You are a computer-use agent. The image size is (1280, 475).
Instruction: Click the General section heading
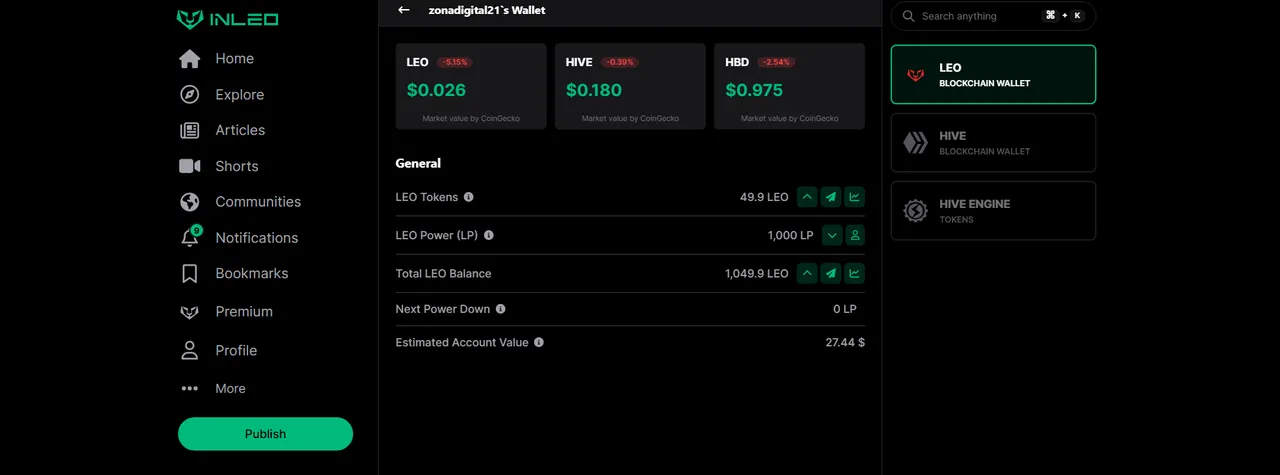pos(418,163)
